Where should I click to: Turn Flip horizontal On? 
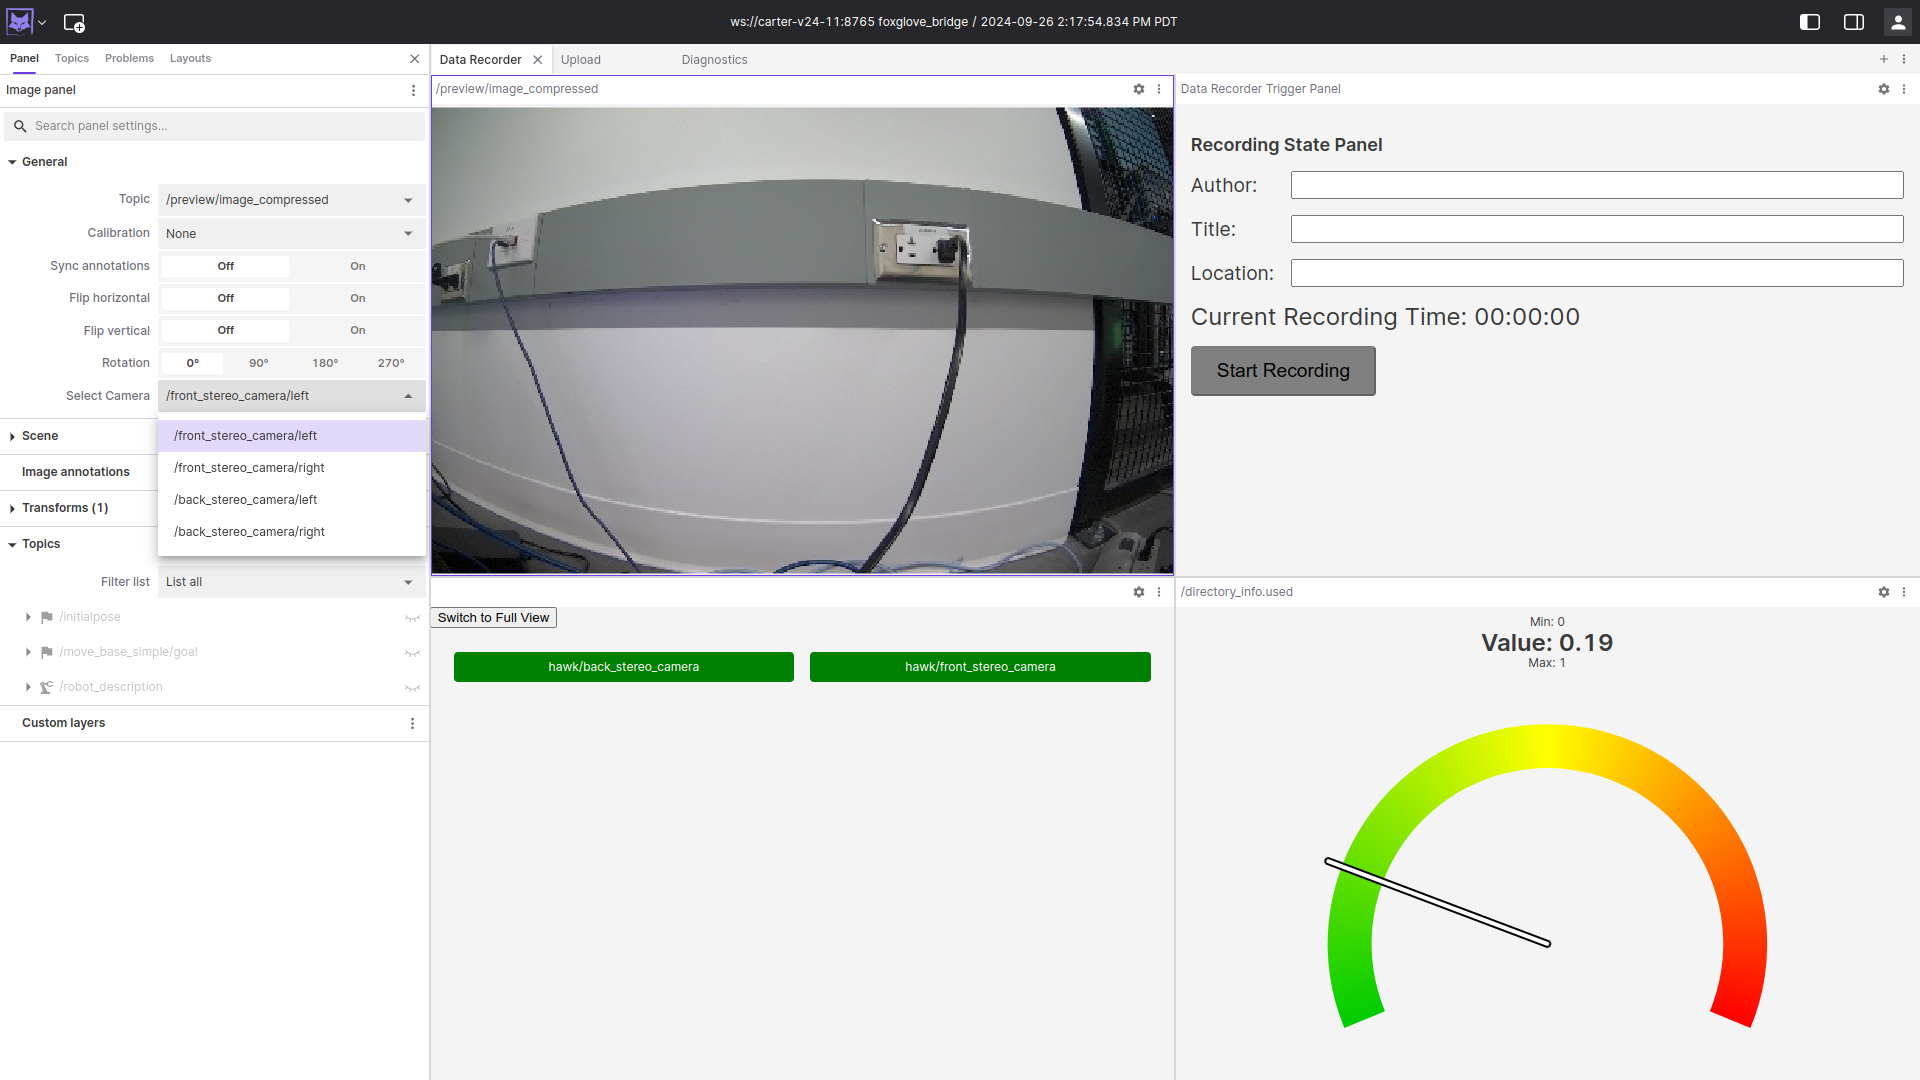tap(357, 298)
